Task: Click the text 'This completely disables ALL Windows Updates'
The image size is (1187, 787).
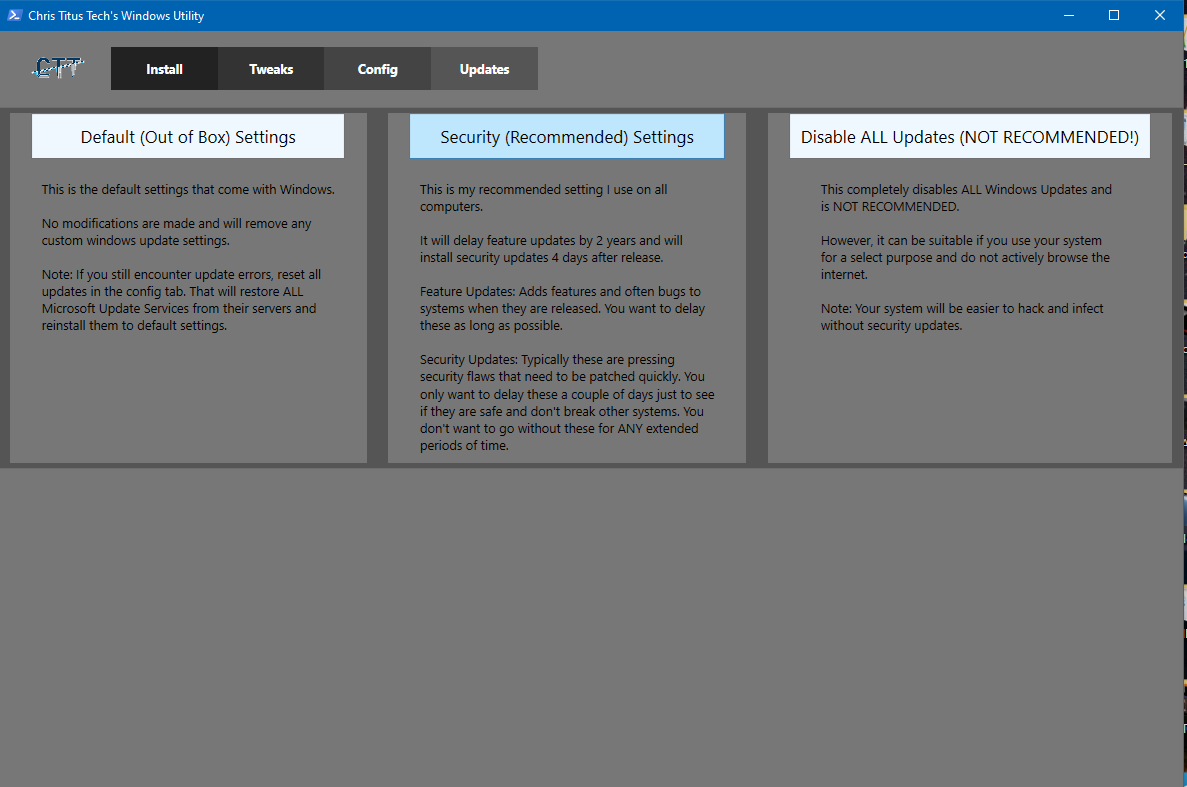Action: pos(966,198)
